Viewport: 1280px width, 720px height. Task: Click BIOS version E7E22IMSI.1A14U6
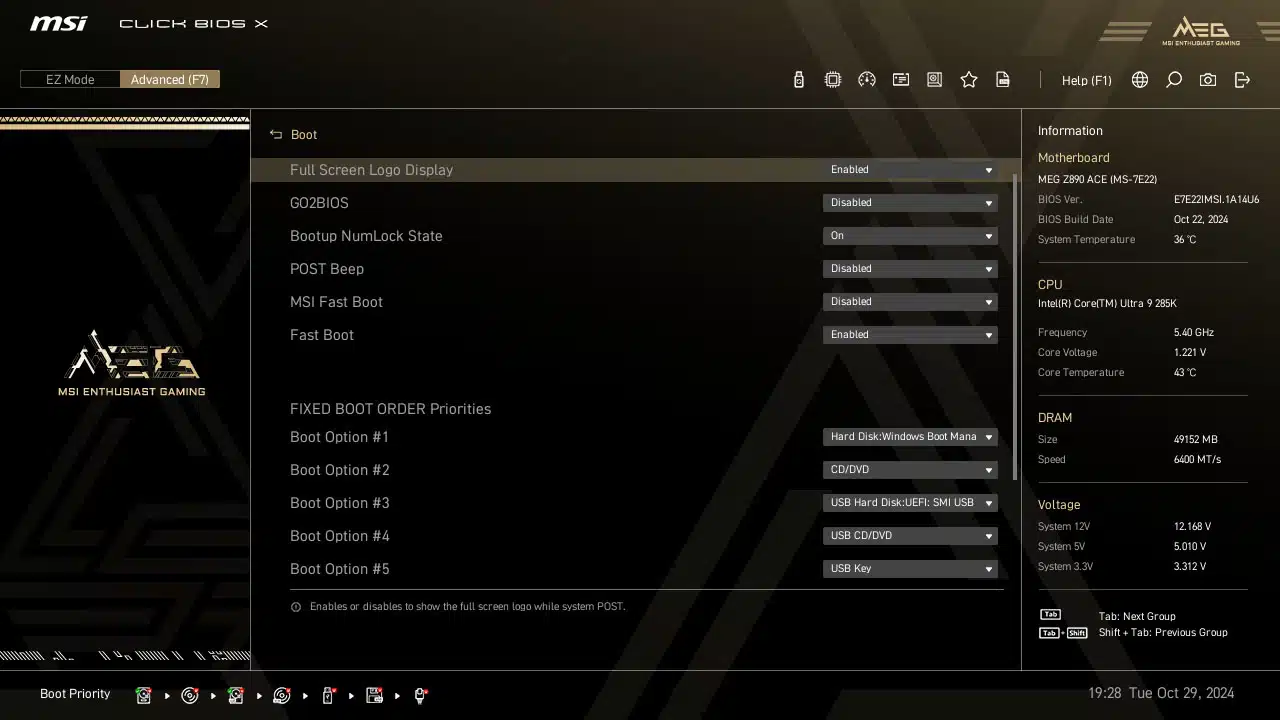(1216, 200)
